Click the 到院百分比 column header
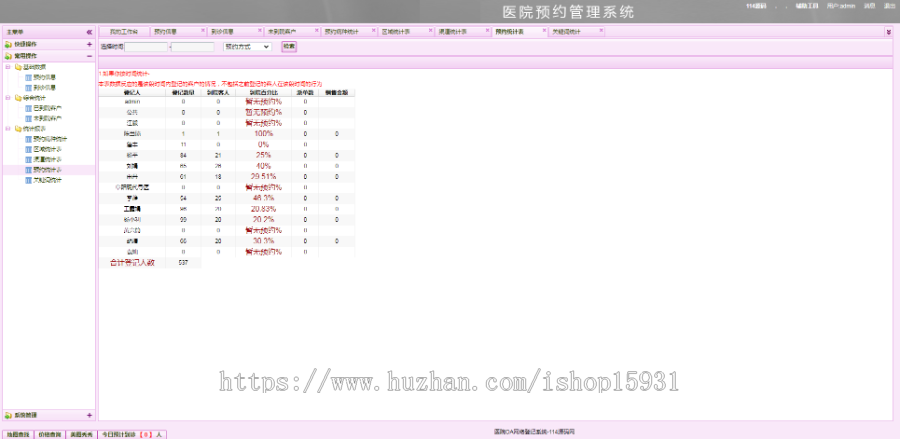This screenshot has width=900, height=439. point(263,92)
